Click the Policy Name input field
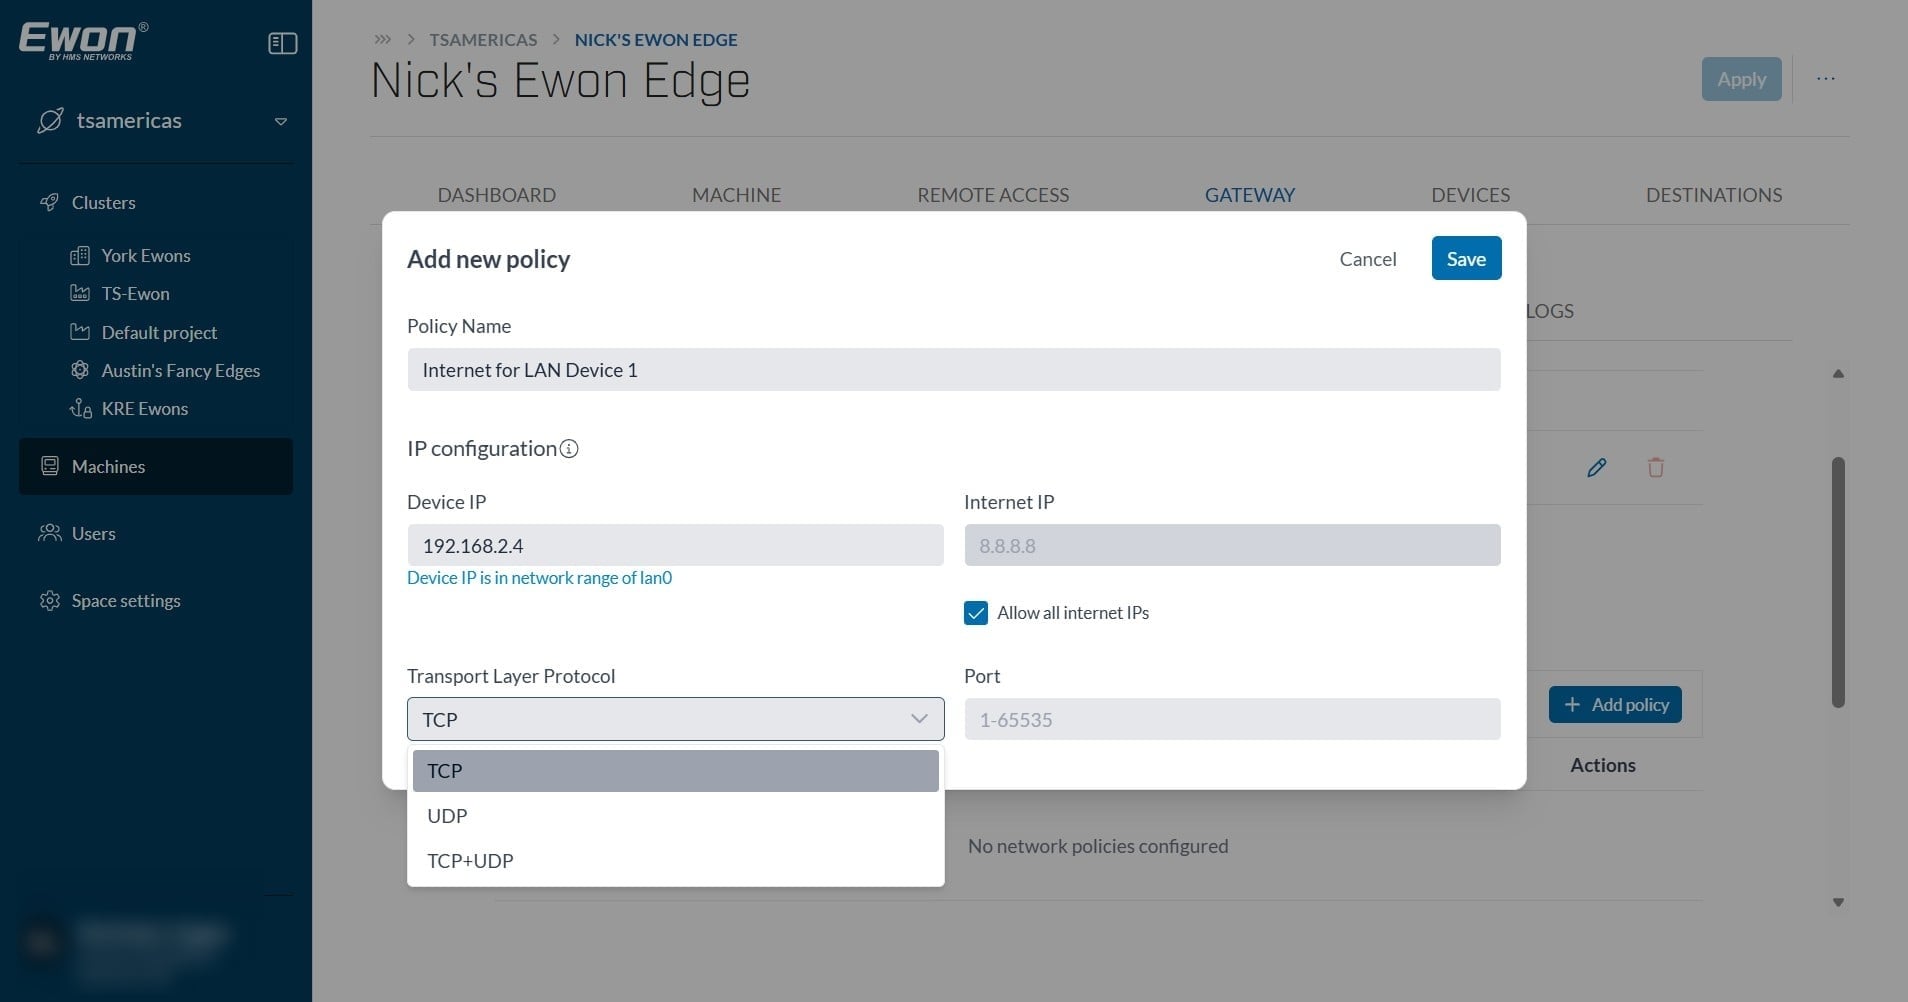Image resolution: width=1908 pixels, height=1002 pixels. click(x=953, y=370)
